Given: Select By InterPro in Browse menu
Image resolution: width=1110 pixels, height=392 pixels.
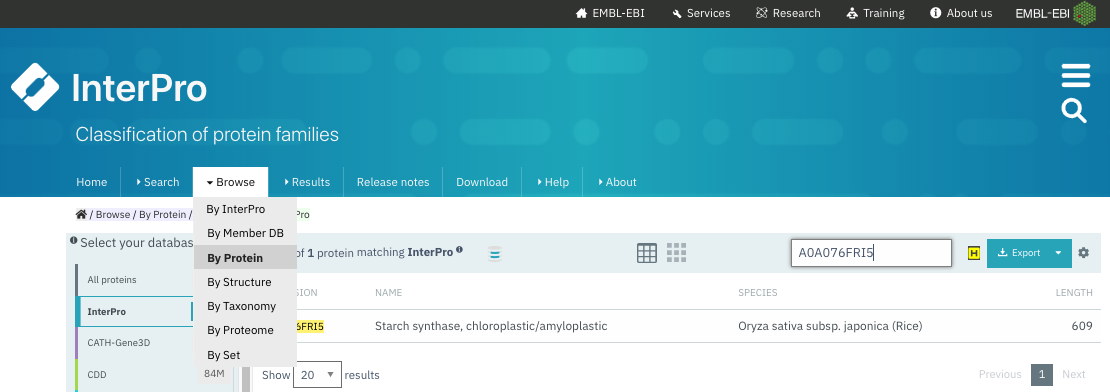Looking at the screenshot, I should tap(245, 209).
